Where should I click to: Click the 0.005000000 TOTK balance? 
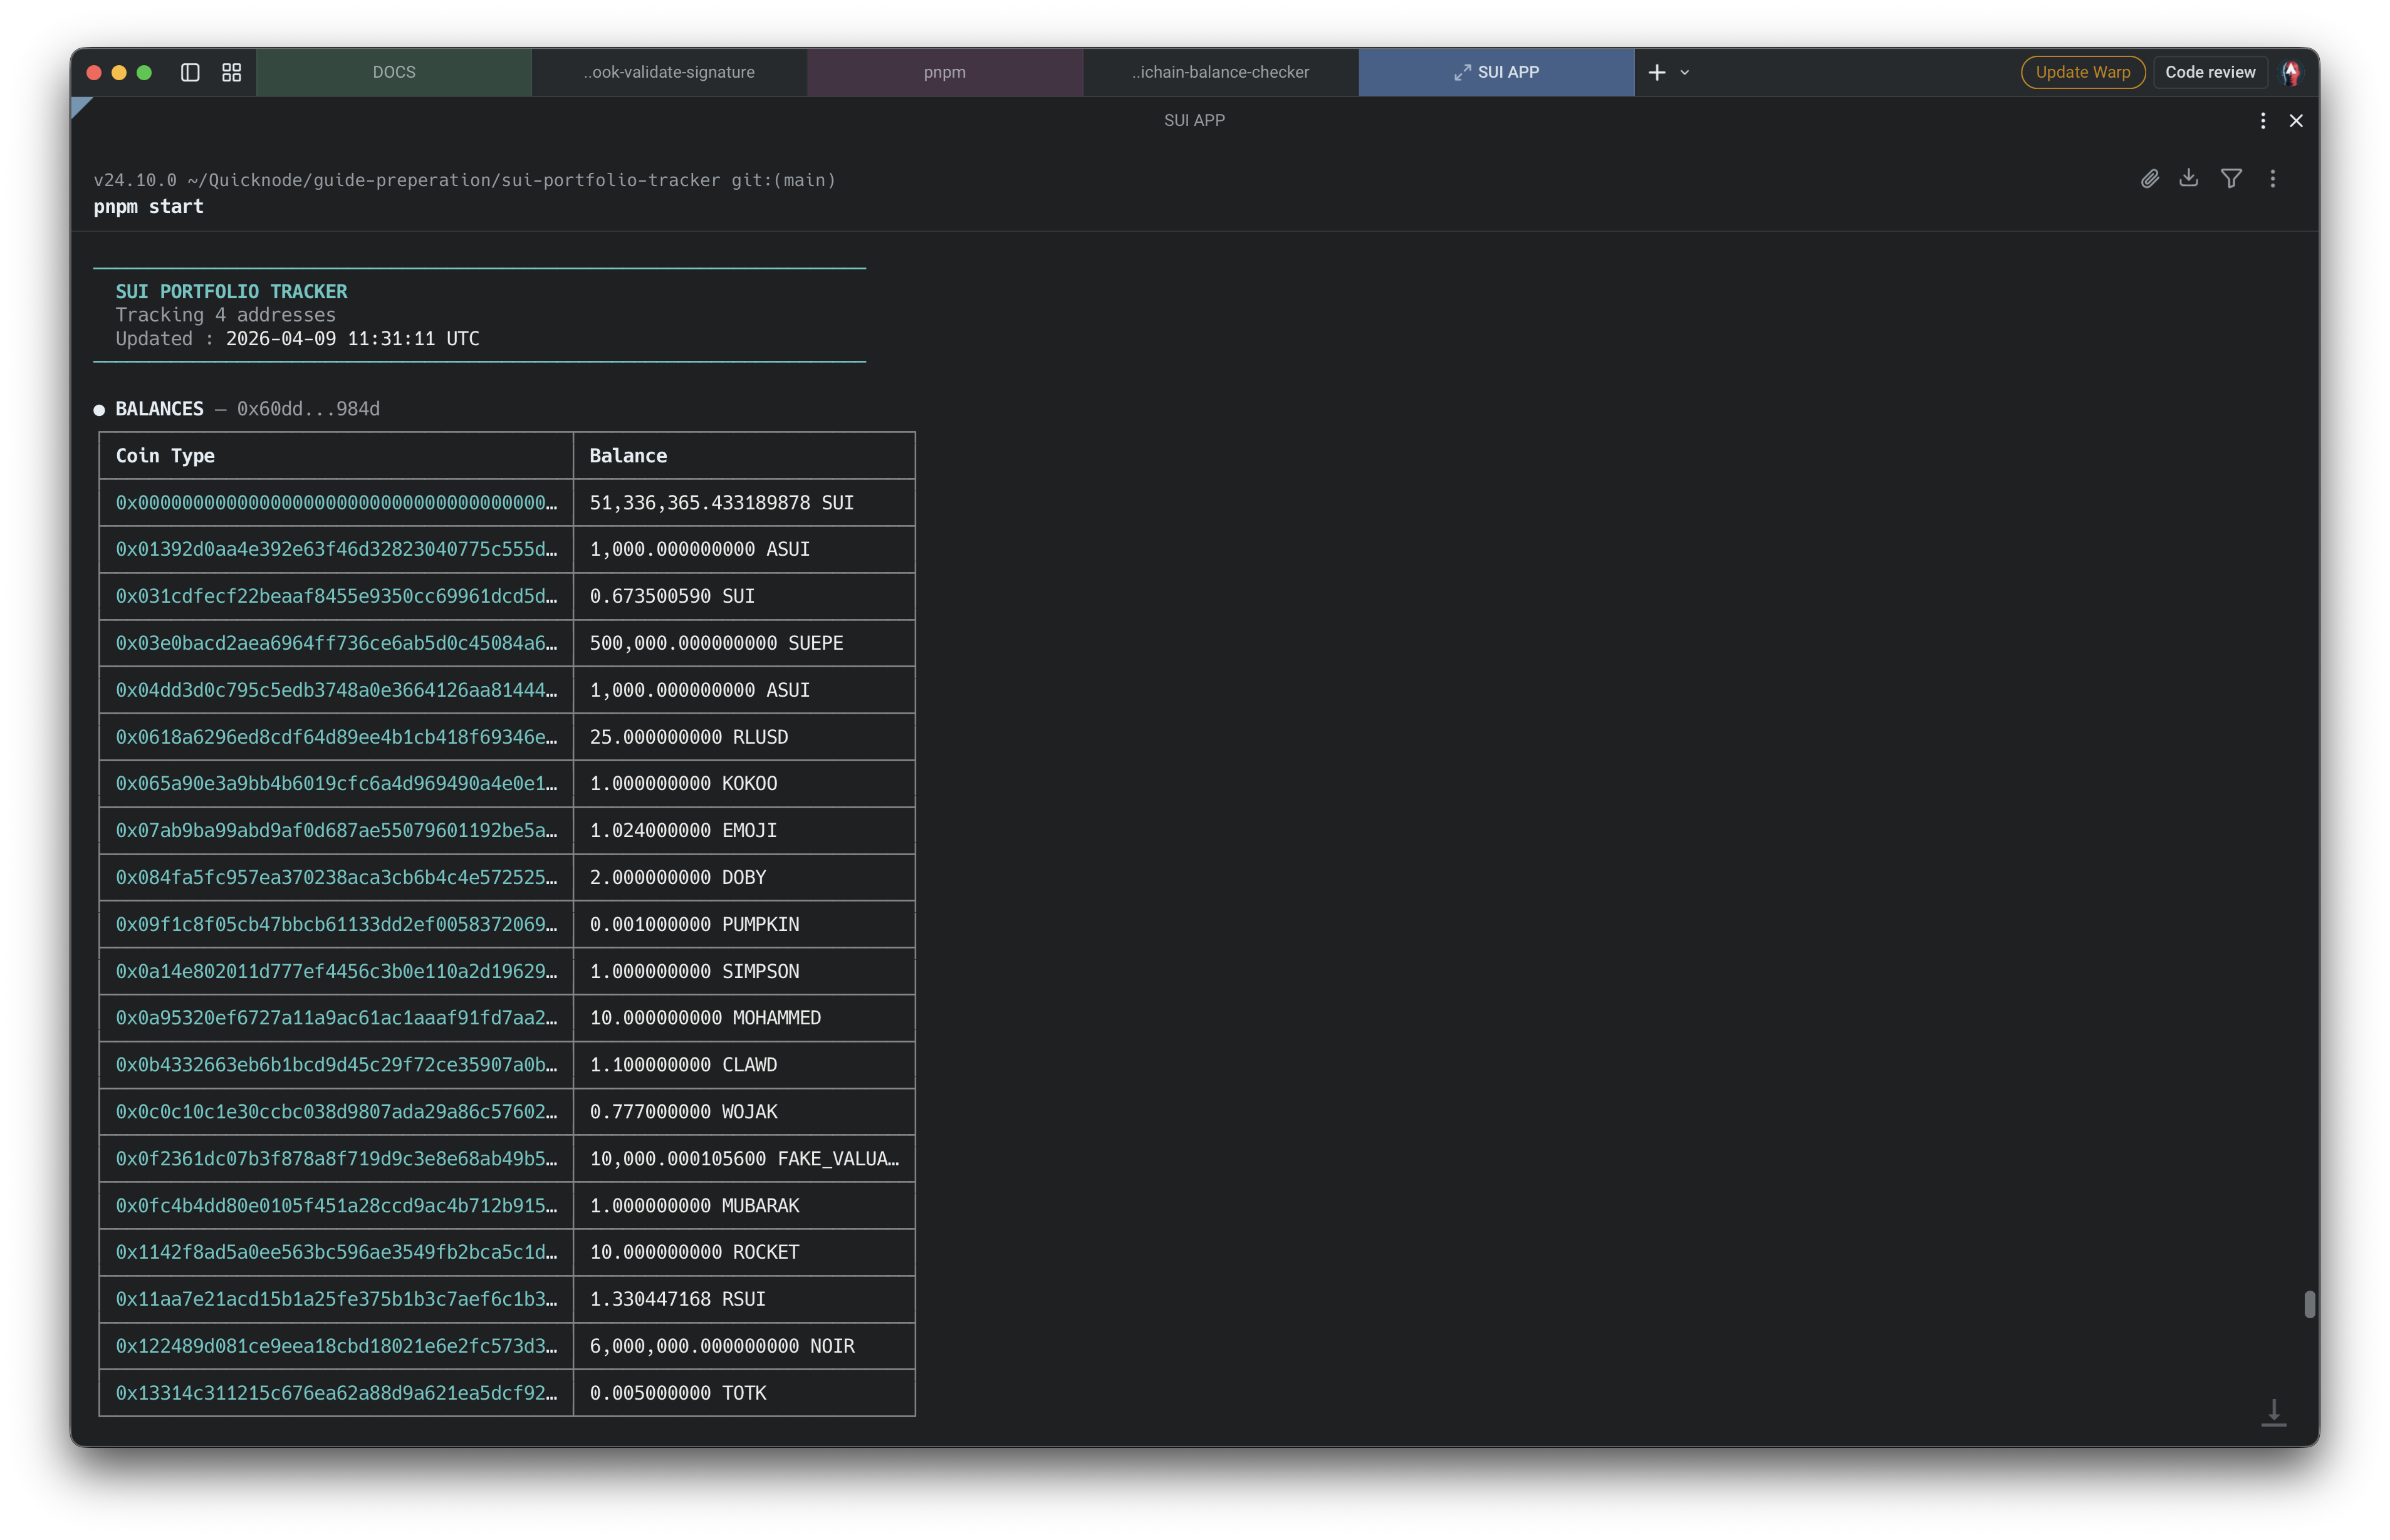tap(677, 1393)
